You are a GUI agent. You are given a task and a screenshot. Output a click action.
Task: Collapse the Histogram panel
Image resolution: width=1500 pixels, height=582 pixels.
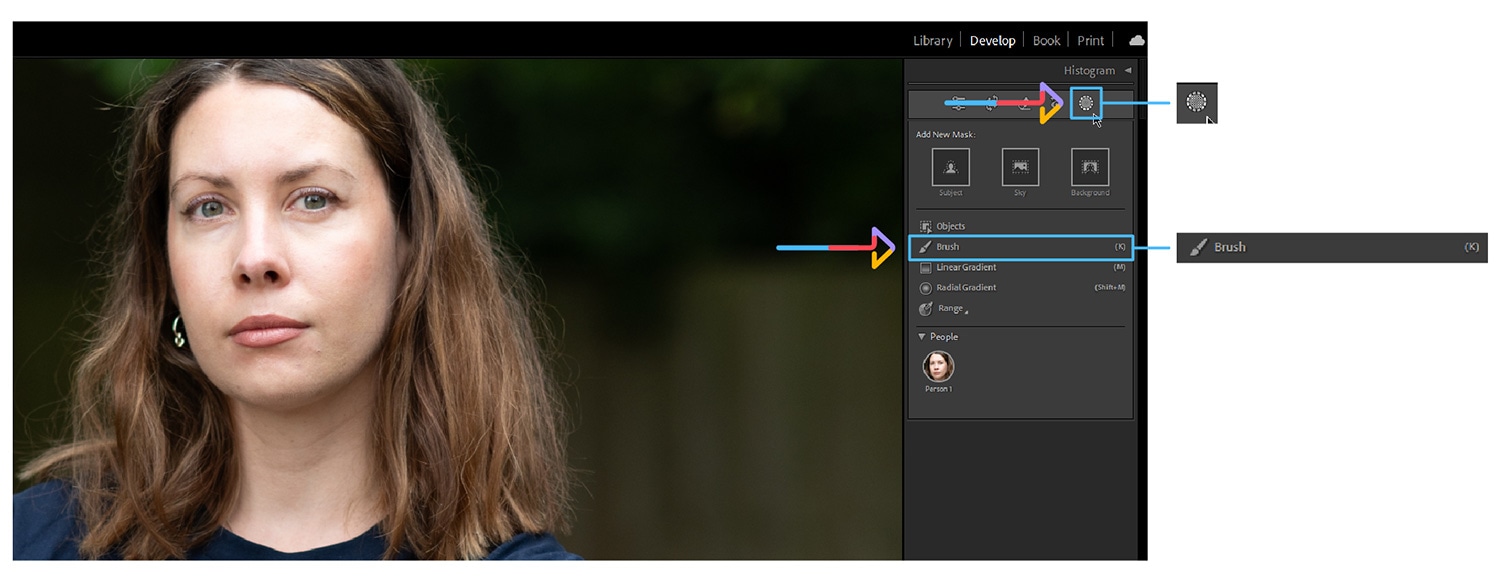(1128, 71)
